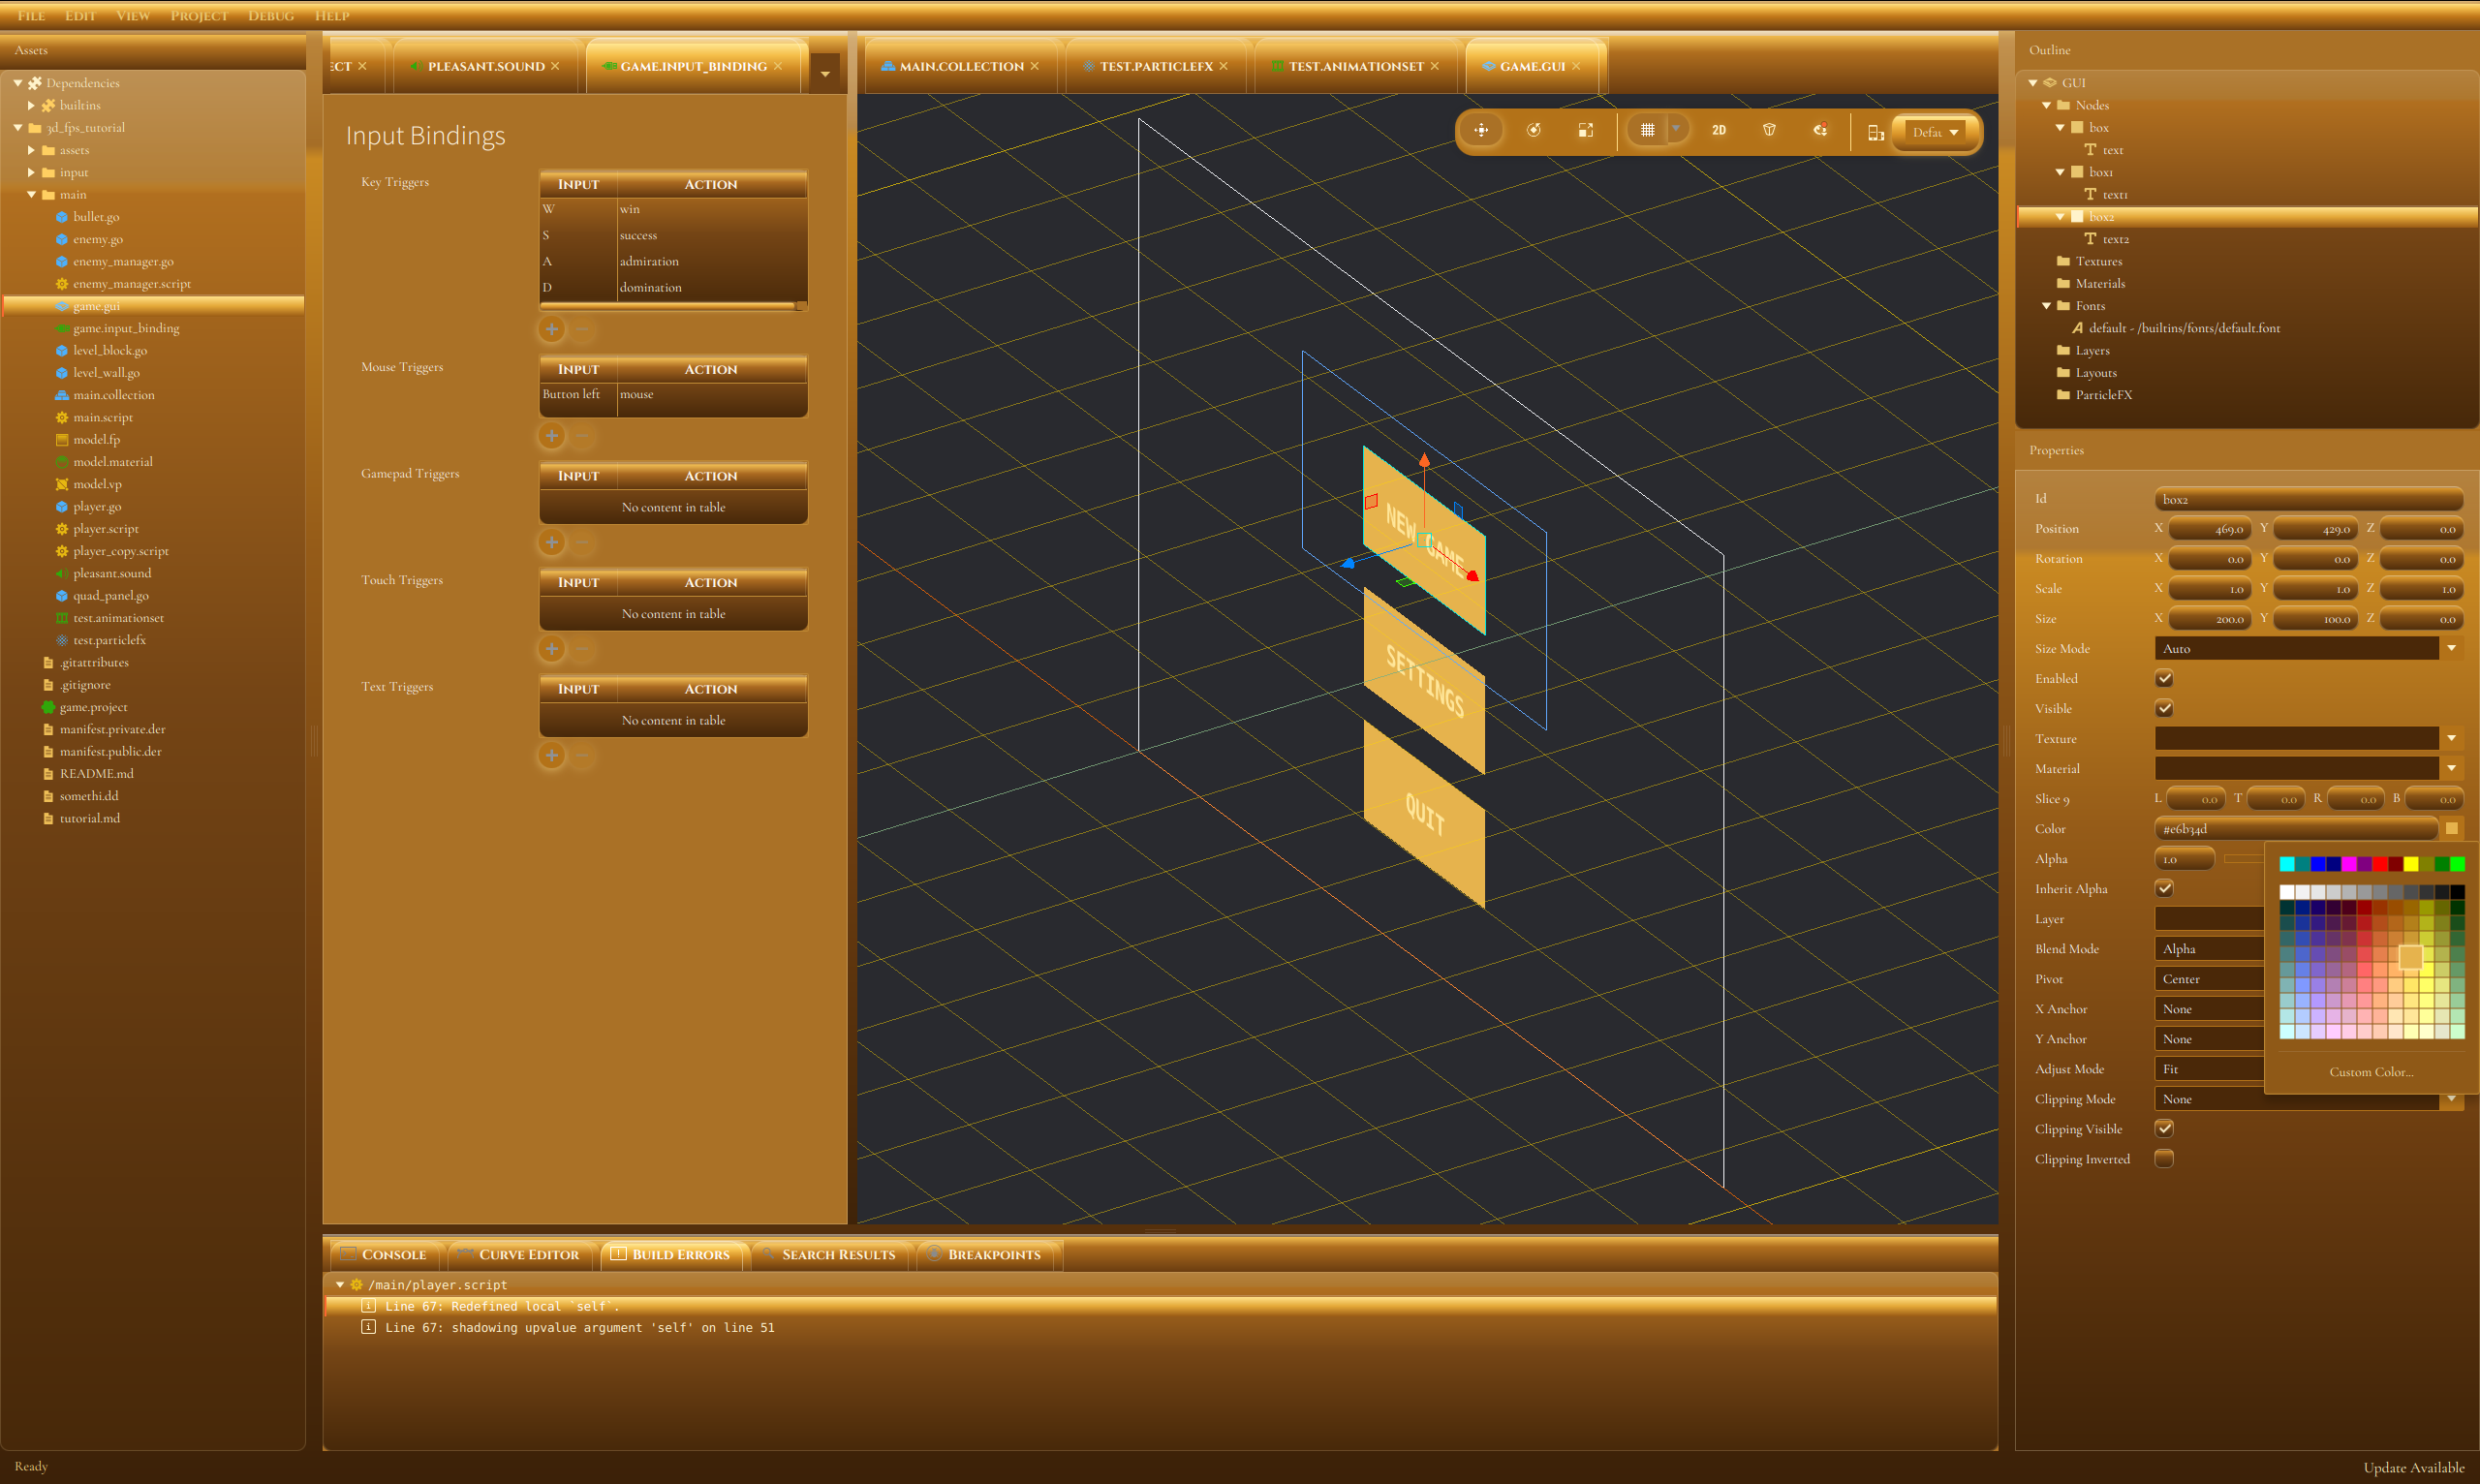The width and height of the screenshot is (2480, 1484).
Task: Click the Update Available link
Action: 2413,1467
